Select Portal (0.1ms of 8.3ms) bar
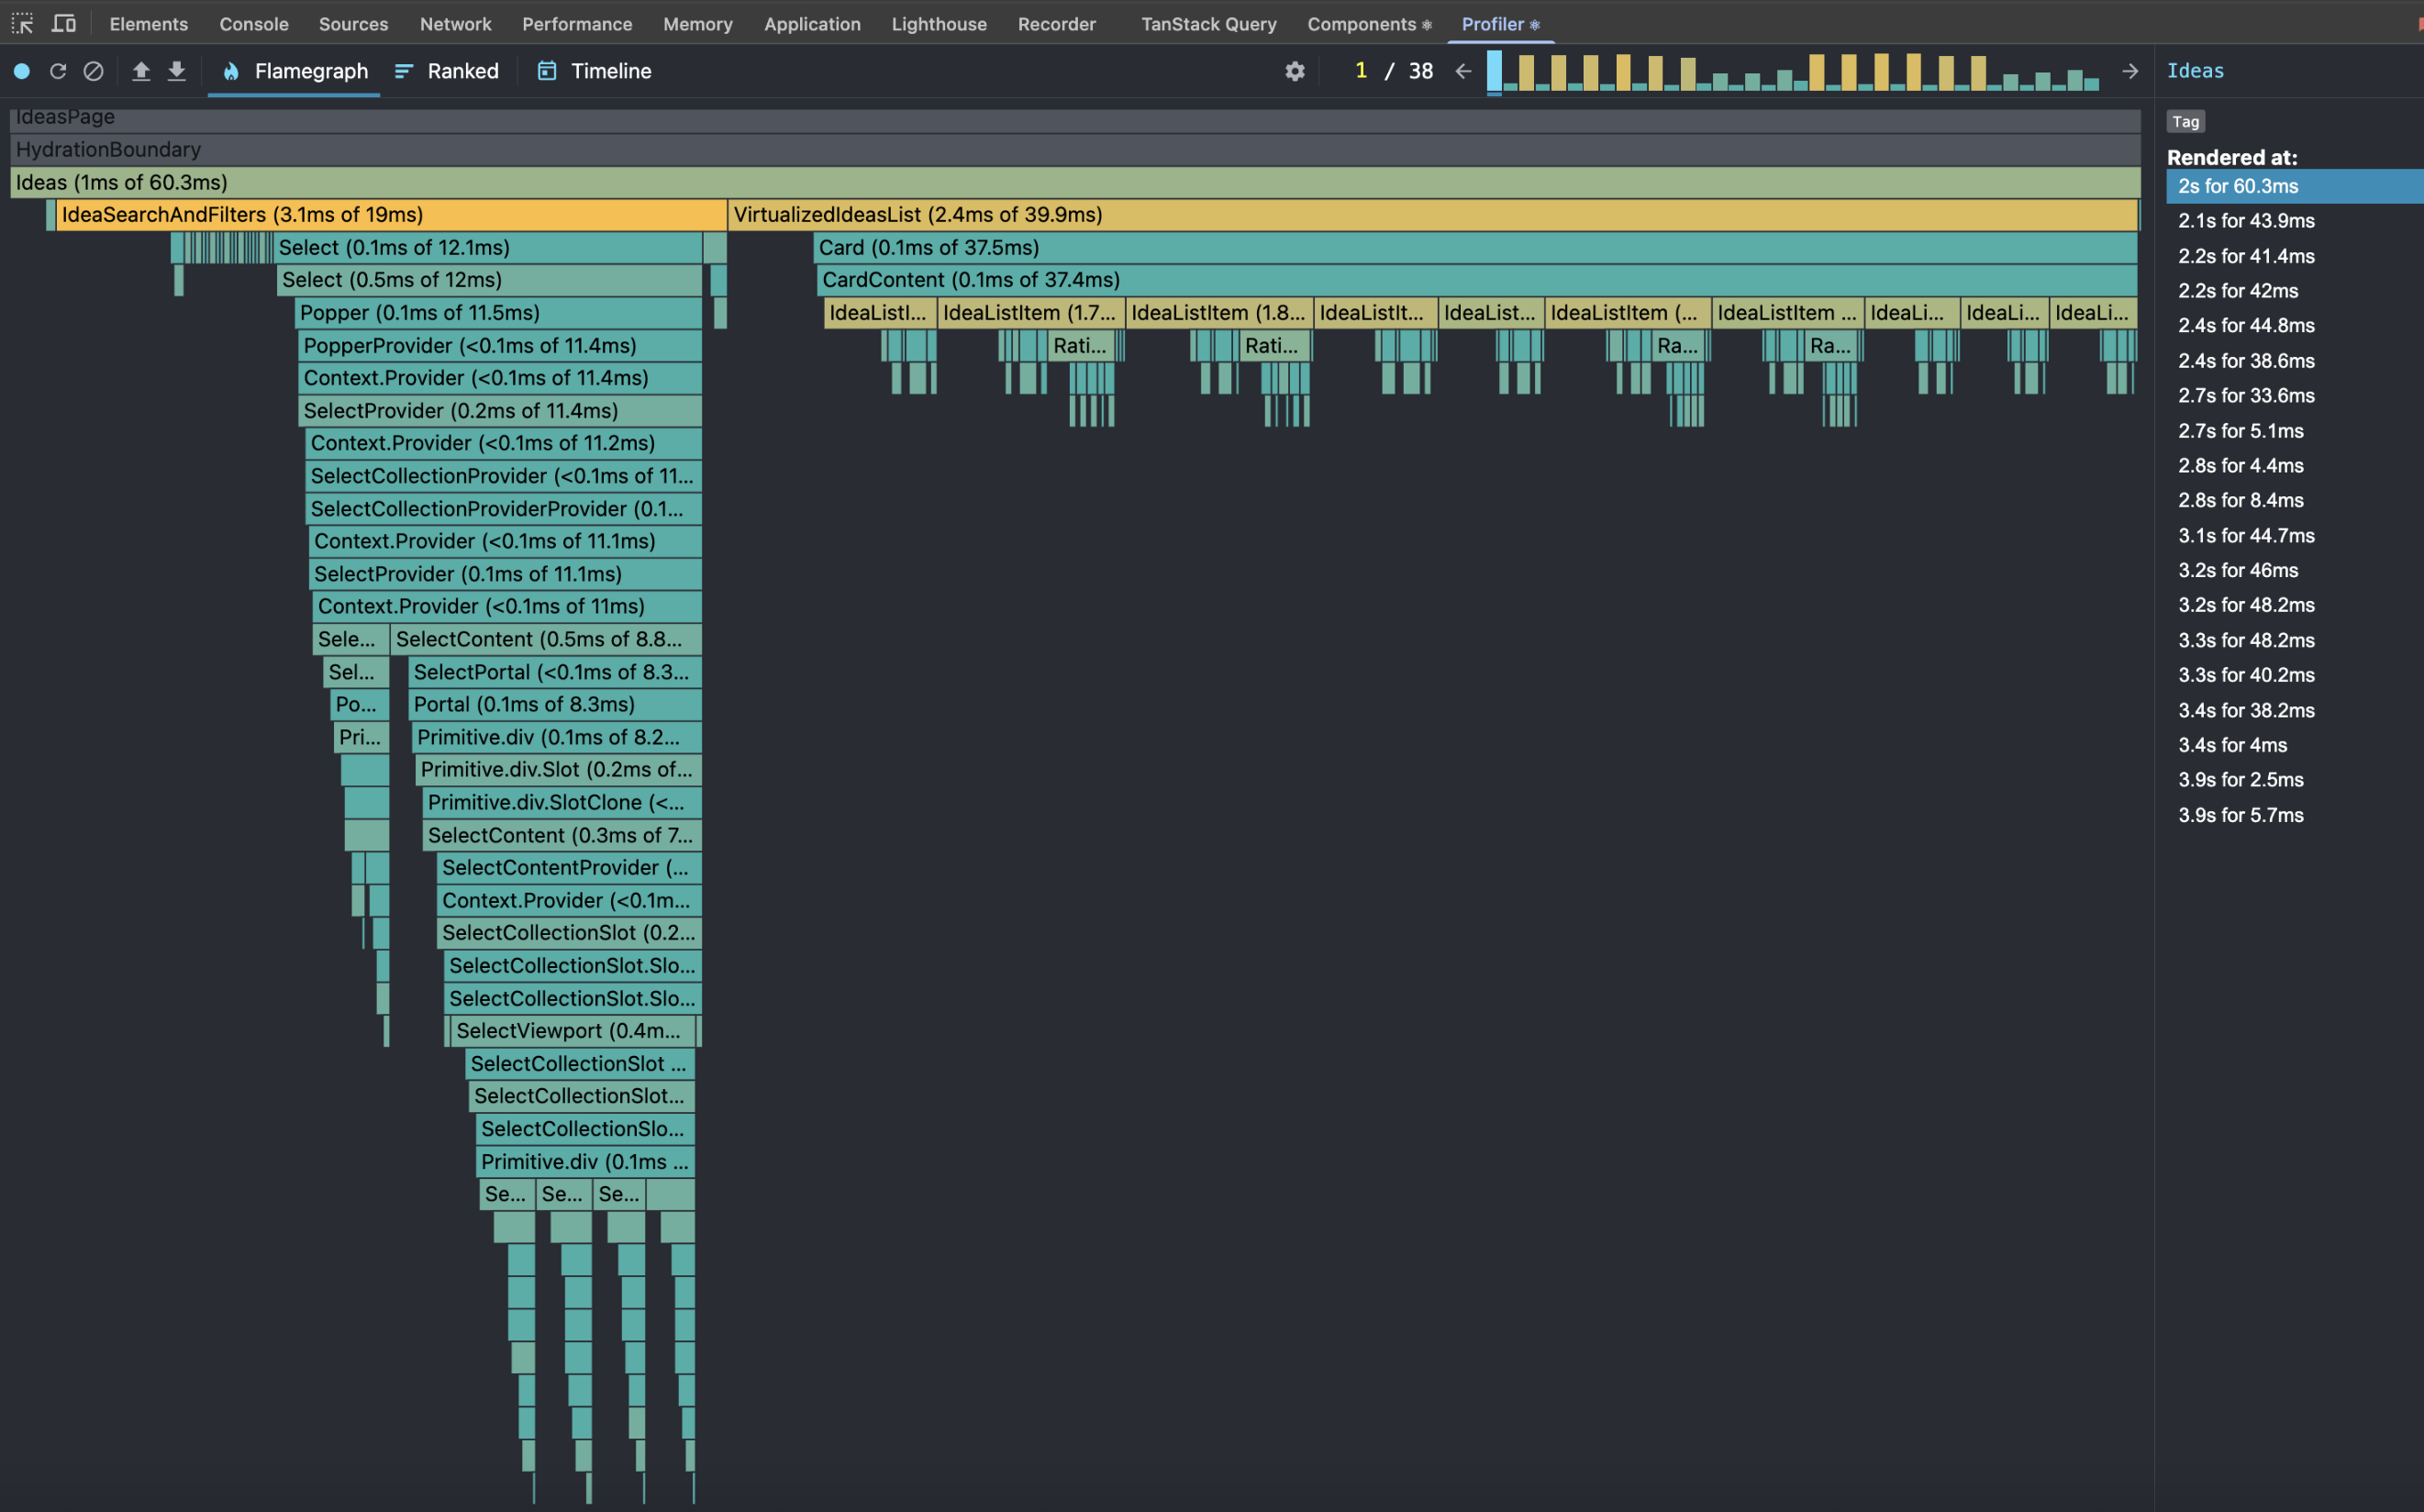Screen dimensions: 2424x1512 click(555, 705)
